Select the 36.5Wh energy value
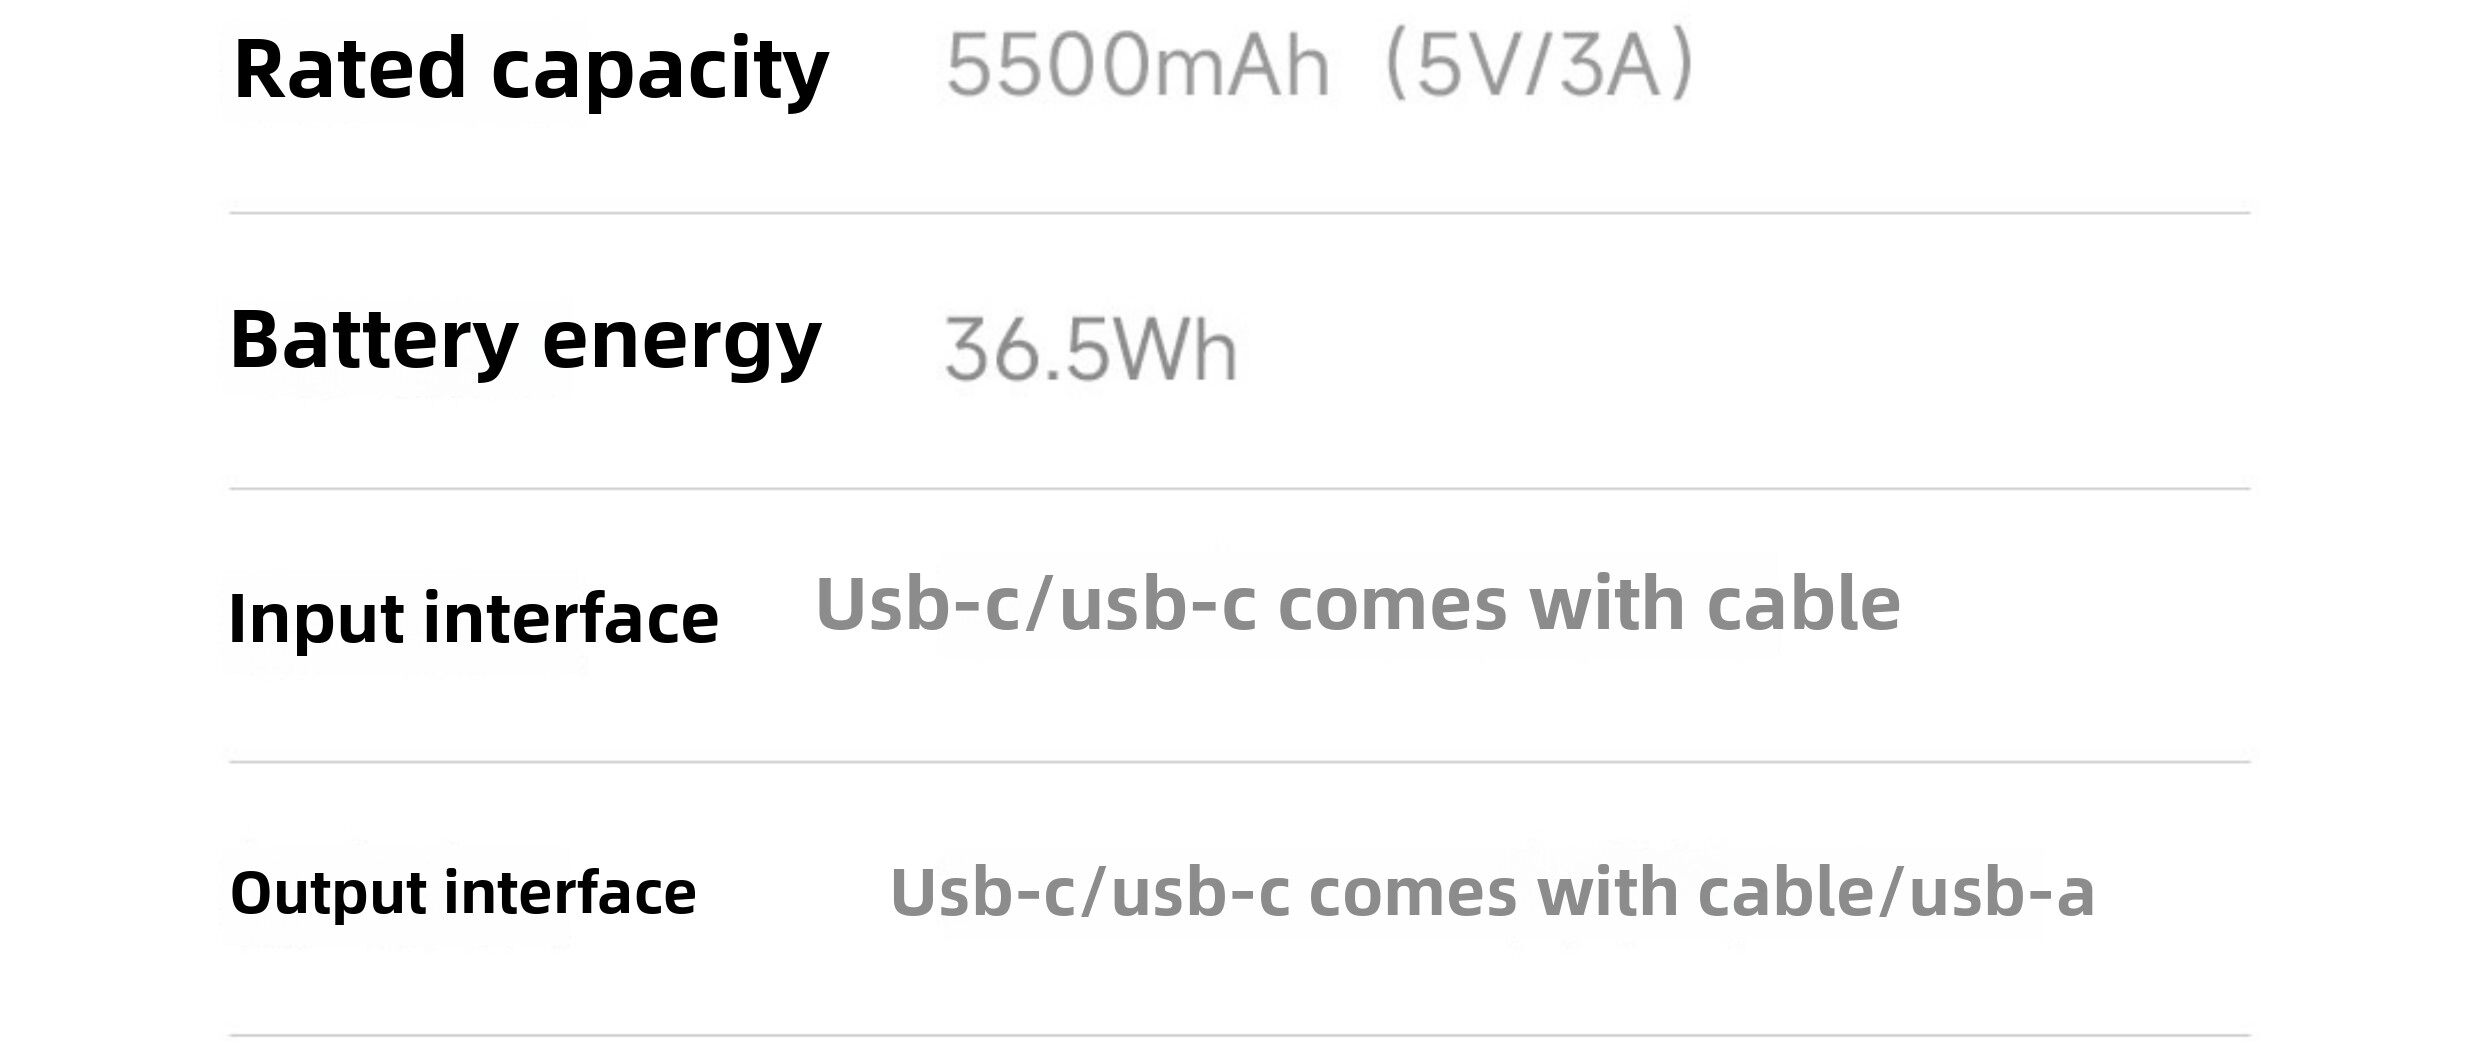Image resolution: width=2480 pixels, height=1048 pixels. coord(1091,350)
